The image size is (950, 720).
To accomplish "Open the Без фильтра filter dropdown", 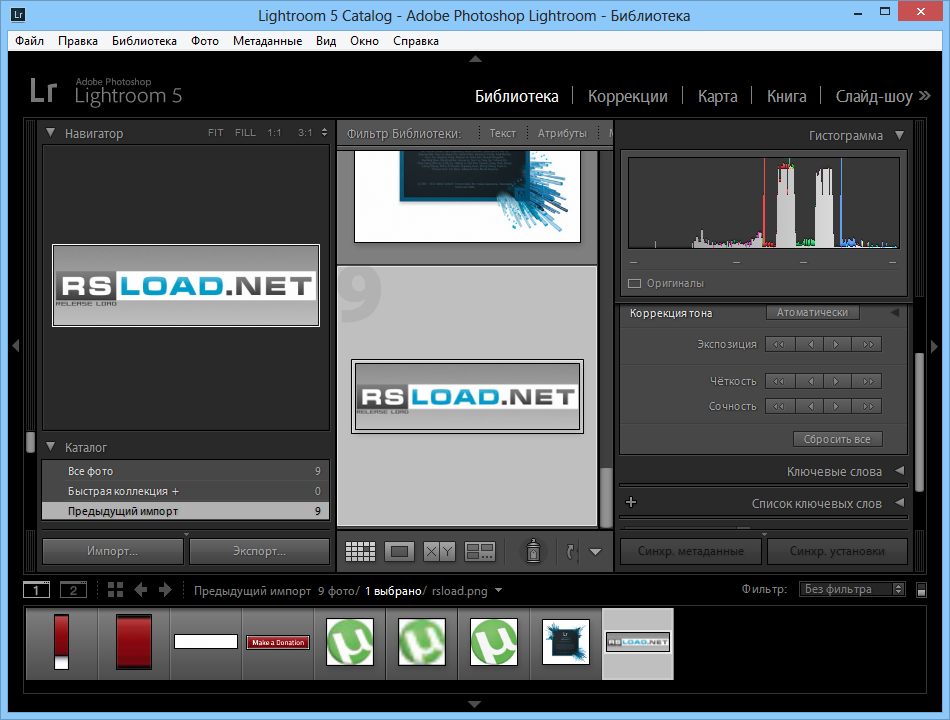I will click(852, 589).
